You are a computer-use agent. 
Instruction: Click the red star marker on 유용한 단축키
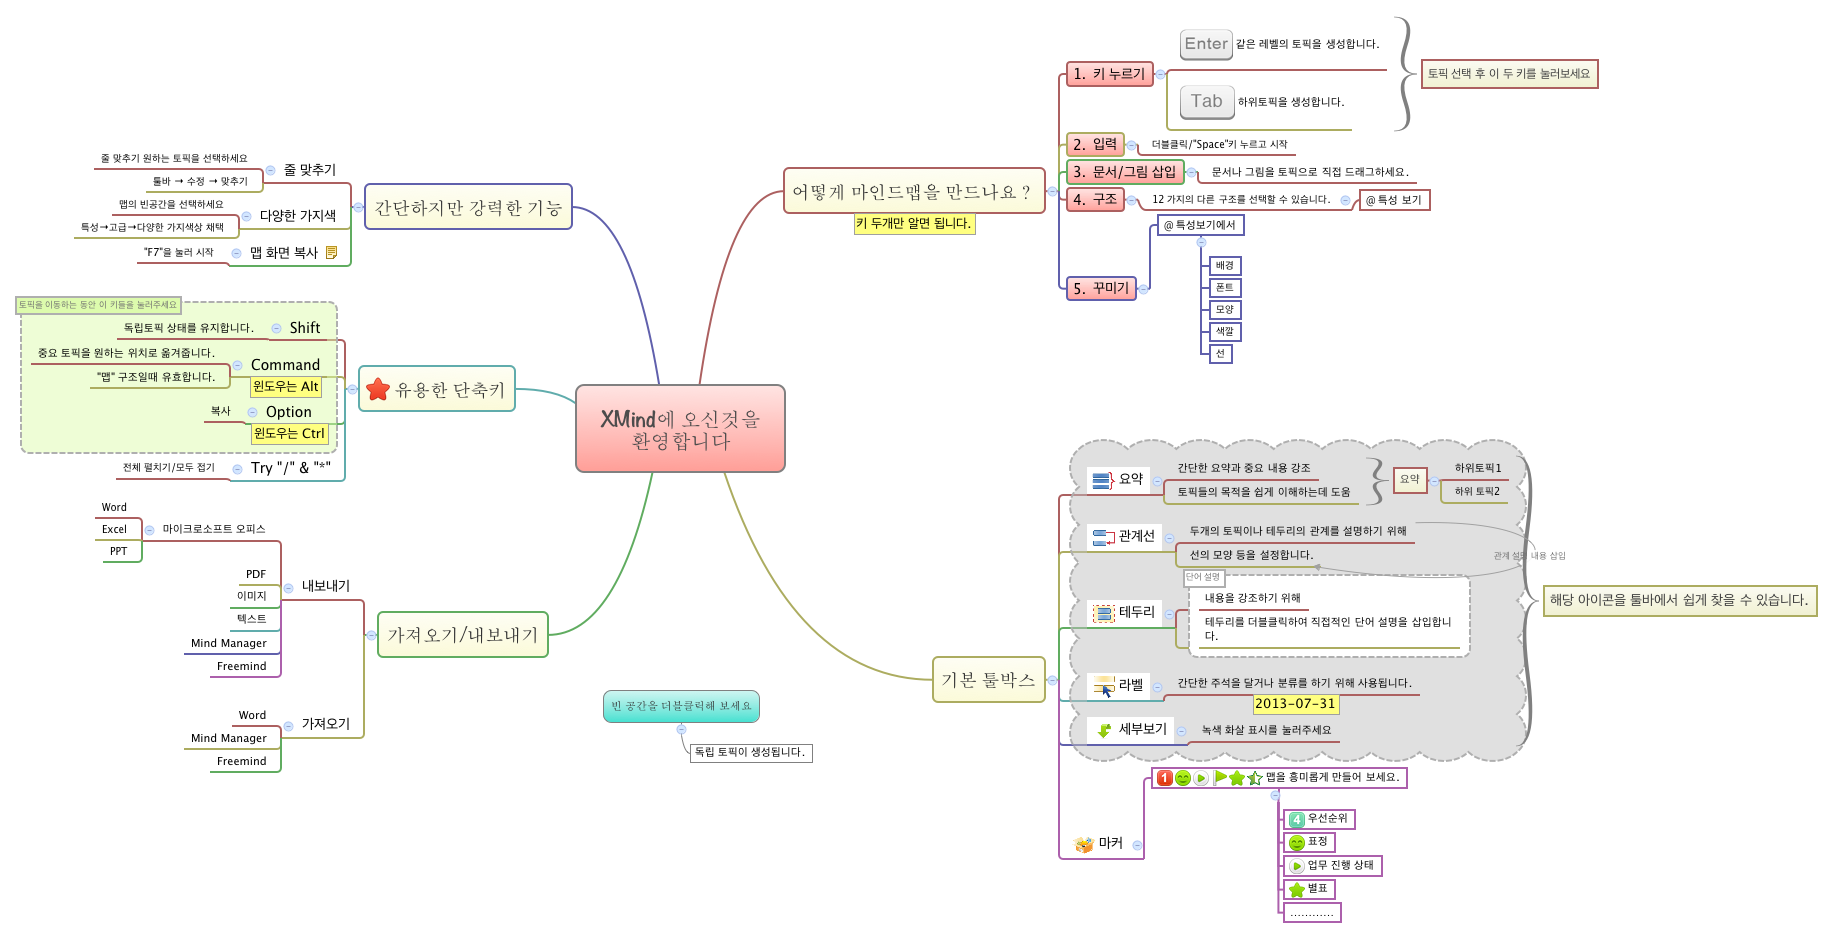click(378, 389)
